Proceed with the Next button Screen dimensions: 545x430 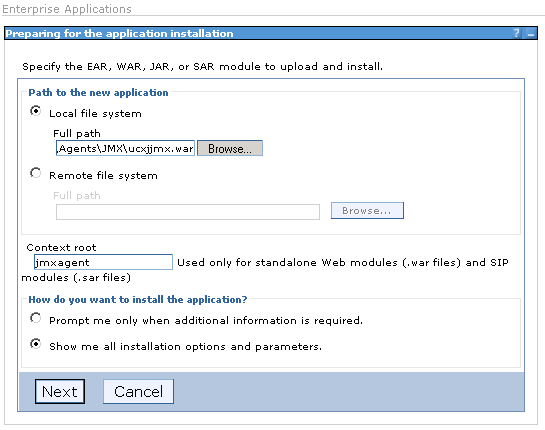pyautogui.click(x=60, y=392)
